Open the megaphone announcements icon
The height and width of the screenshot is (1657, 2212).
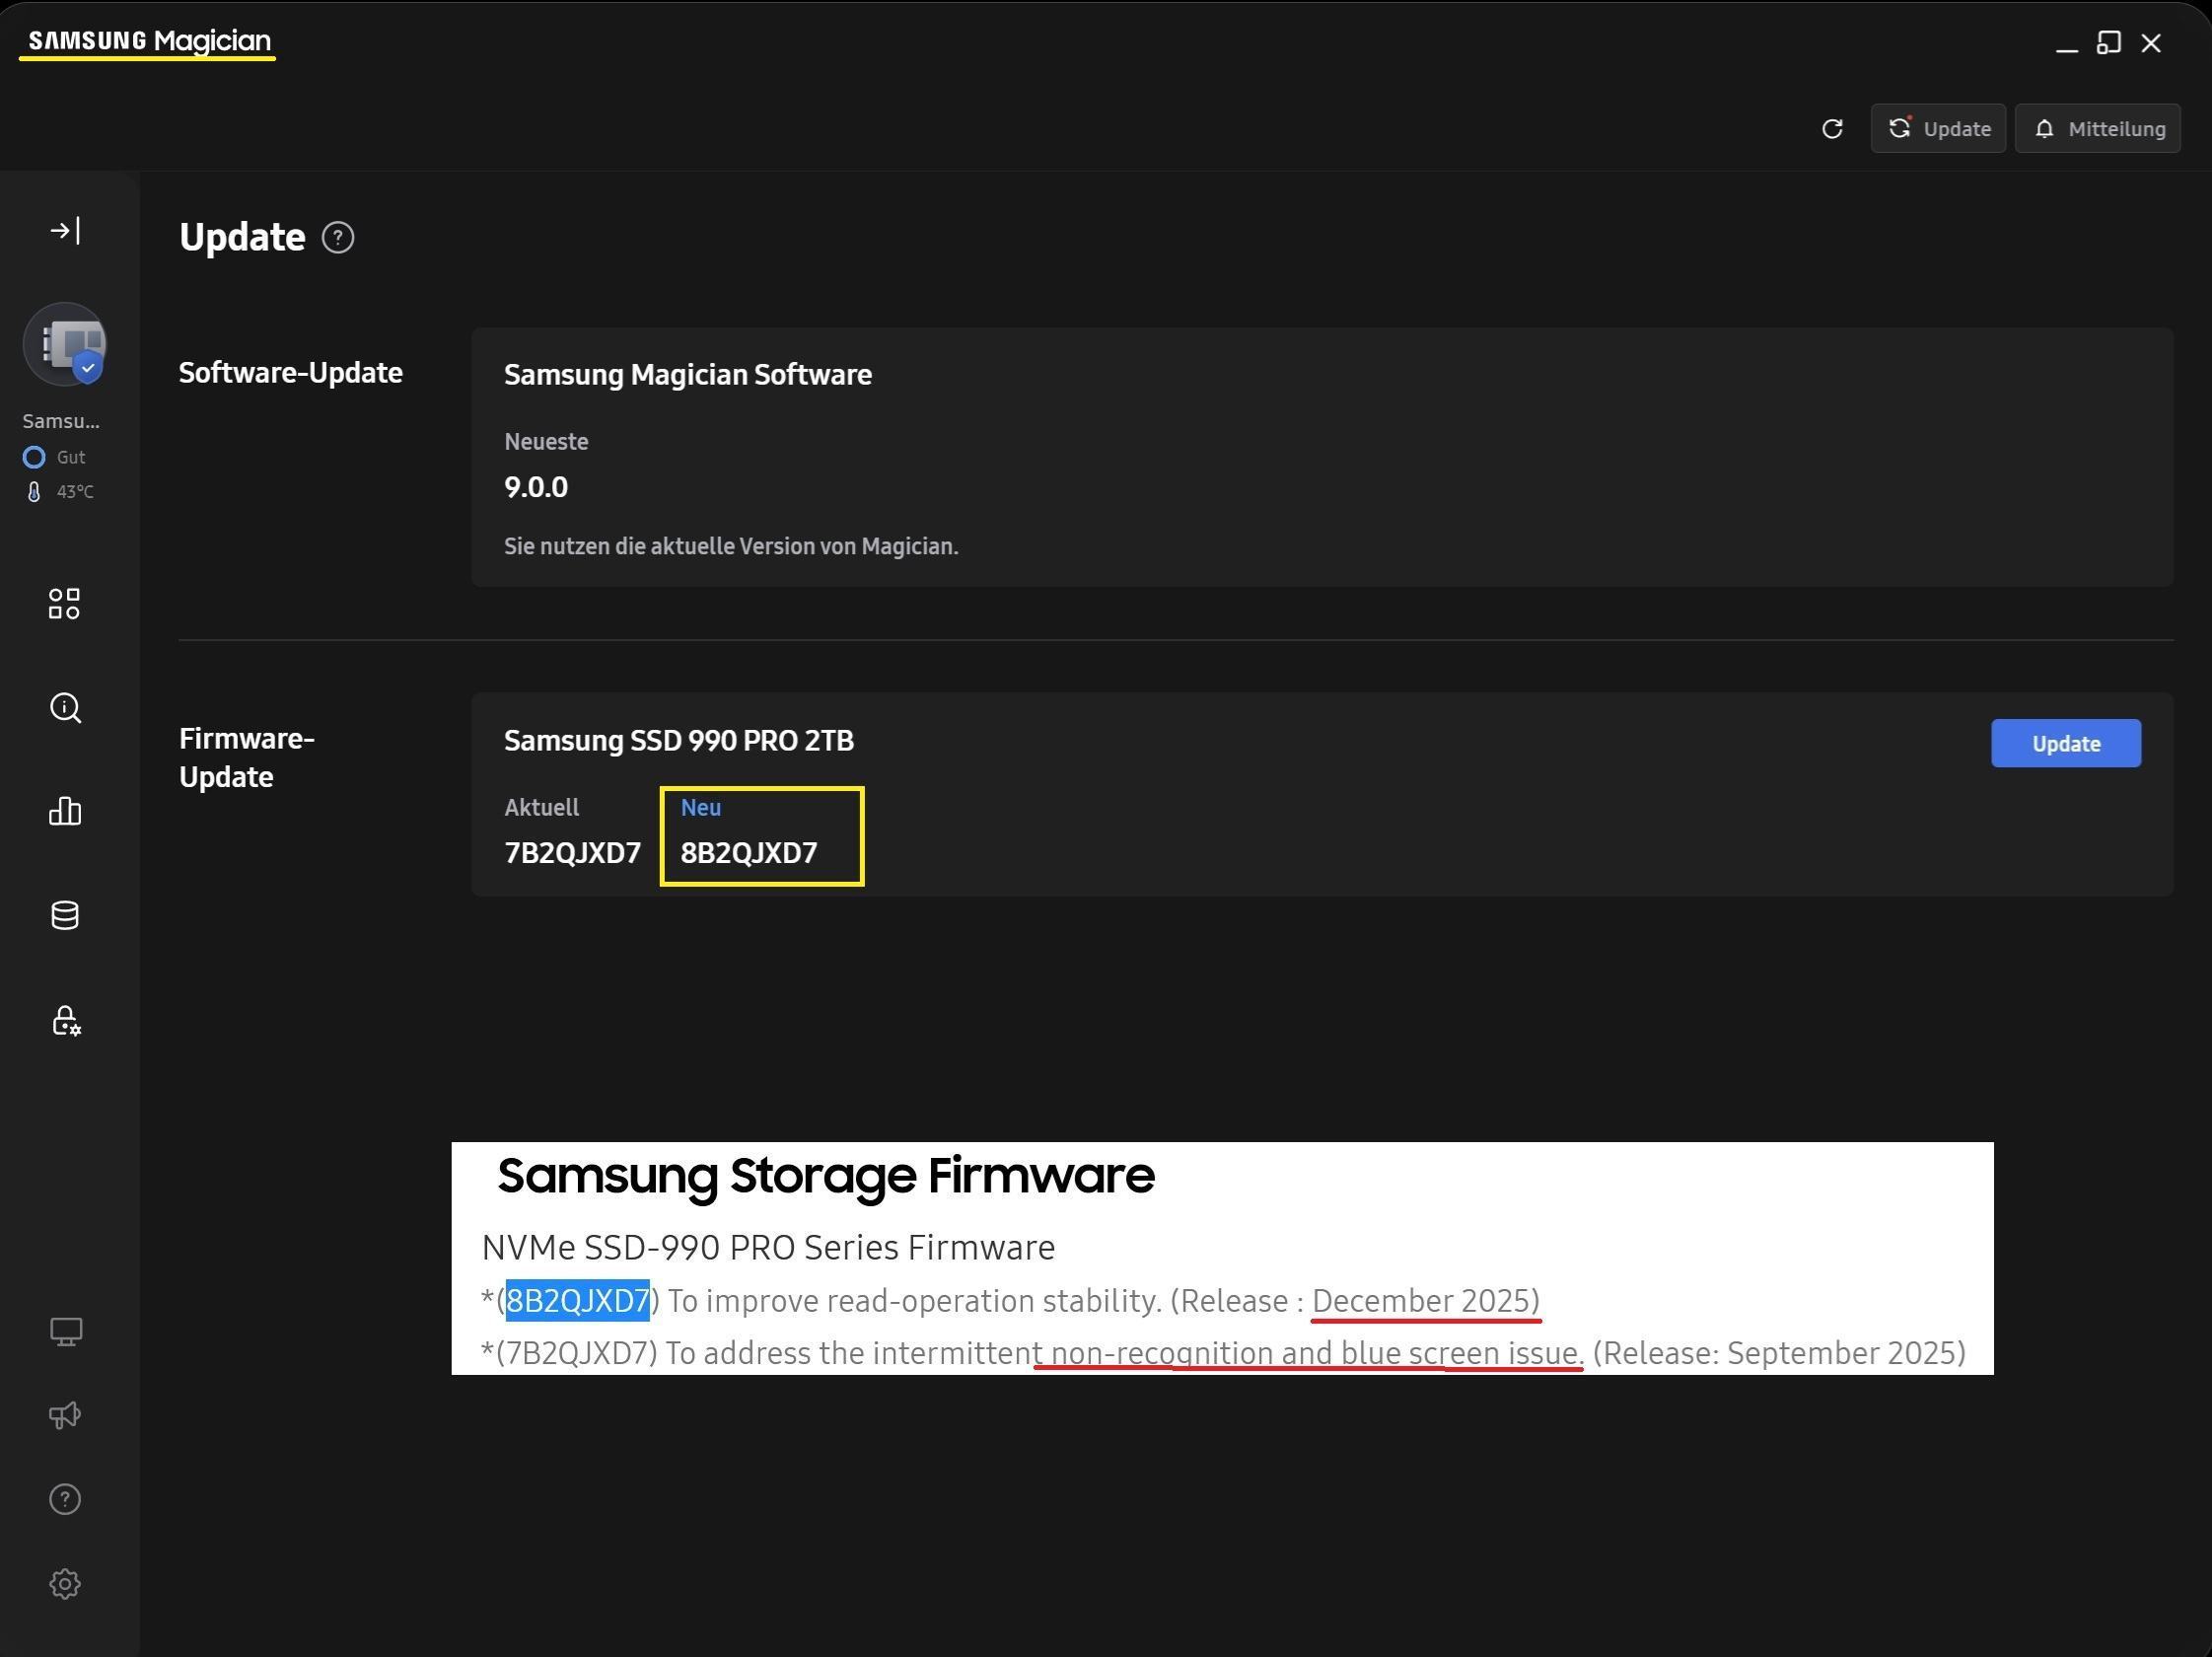coord(65,1415)
